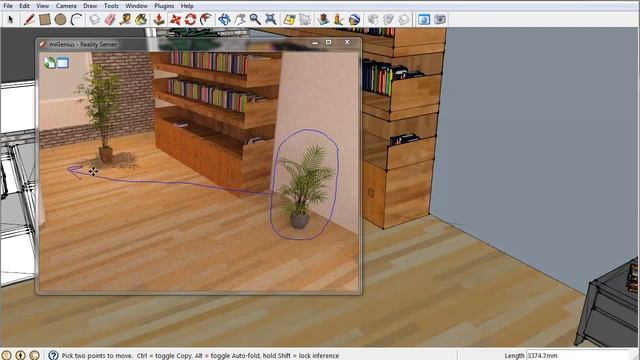This screenshot has width=640, height=360.
Task: Select the Move tool
Action: coord(175,19)
